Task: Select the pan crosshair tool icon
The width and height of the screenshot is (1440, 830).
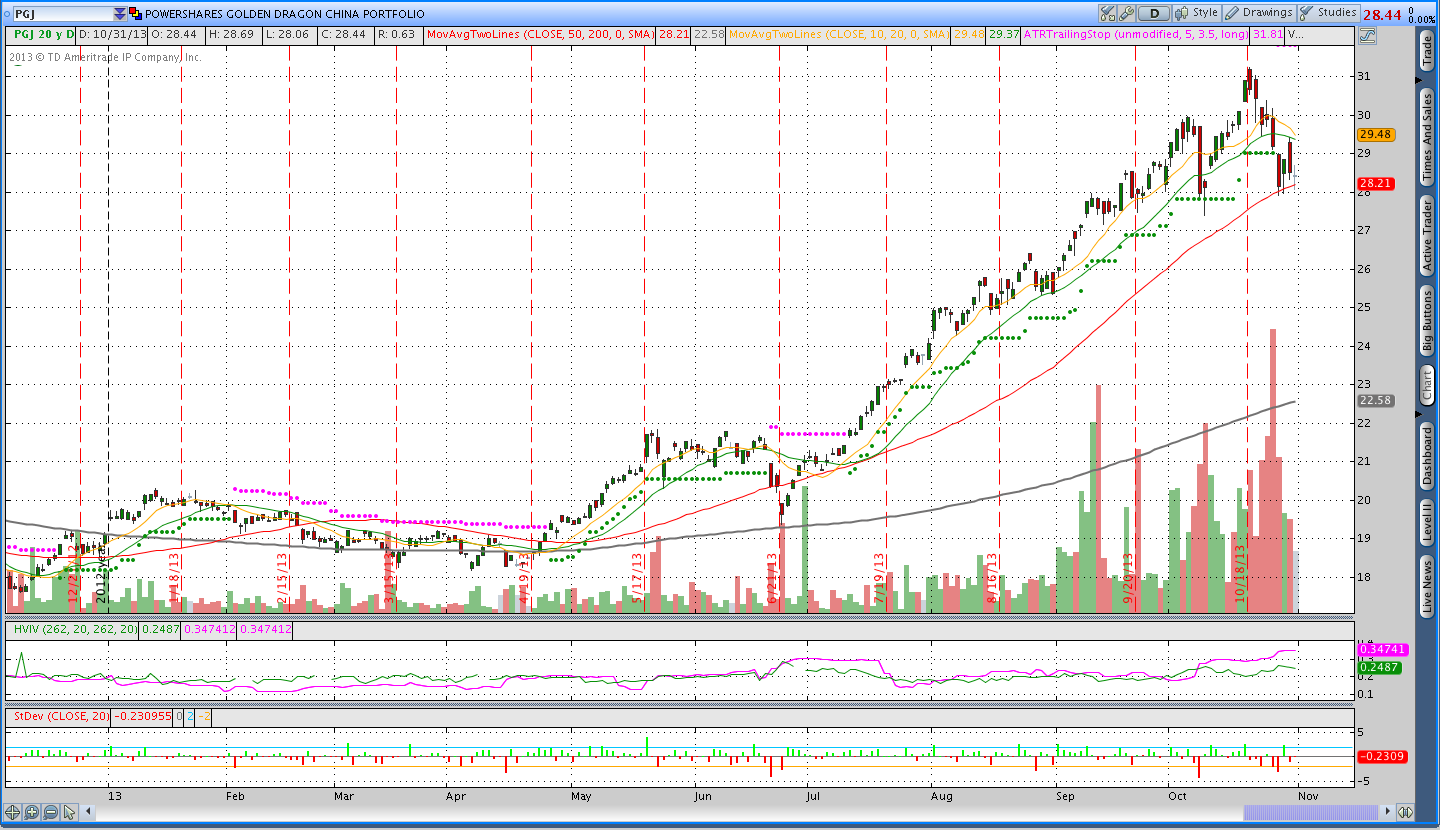Action: pos(12,812)
